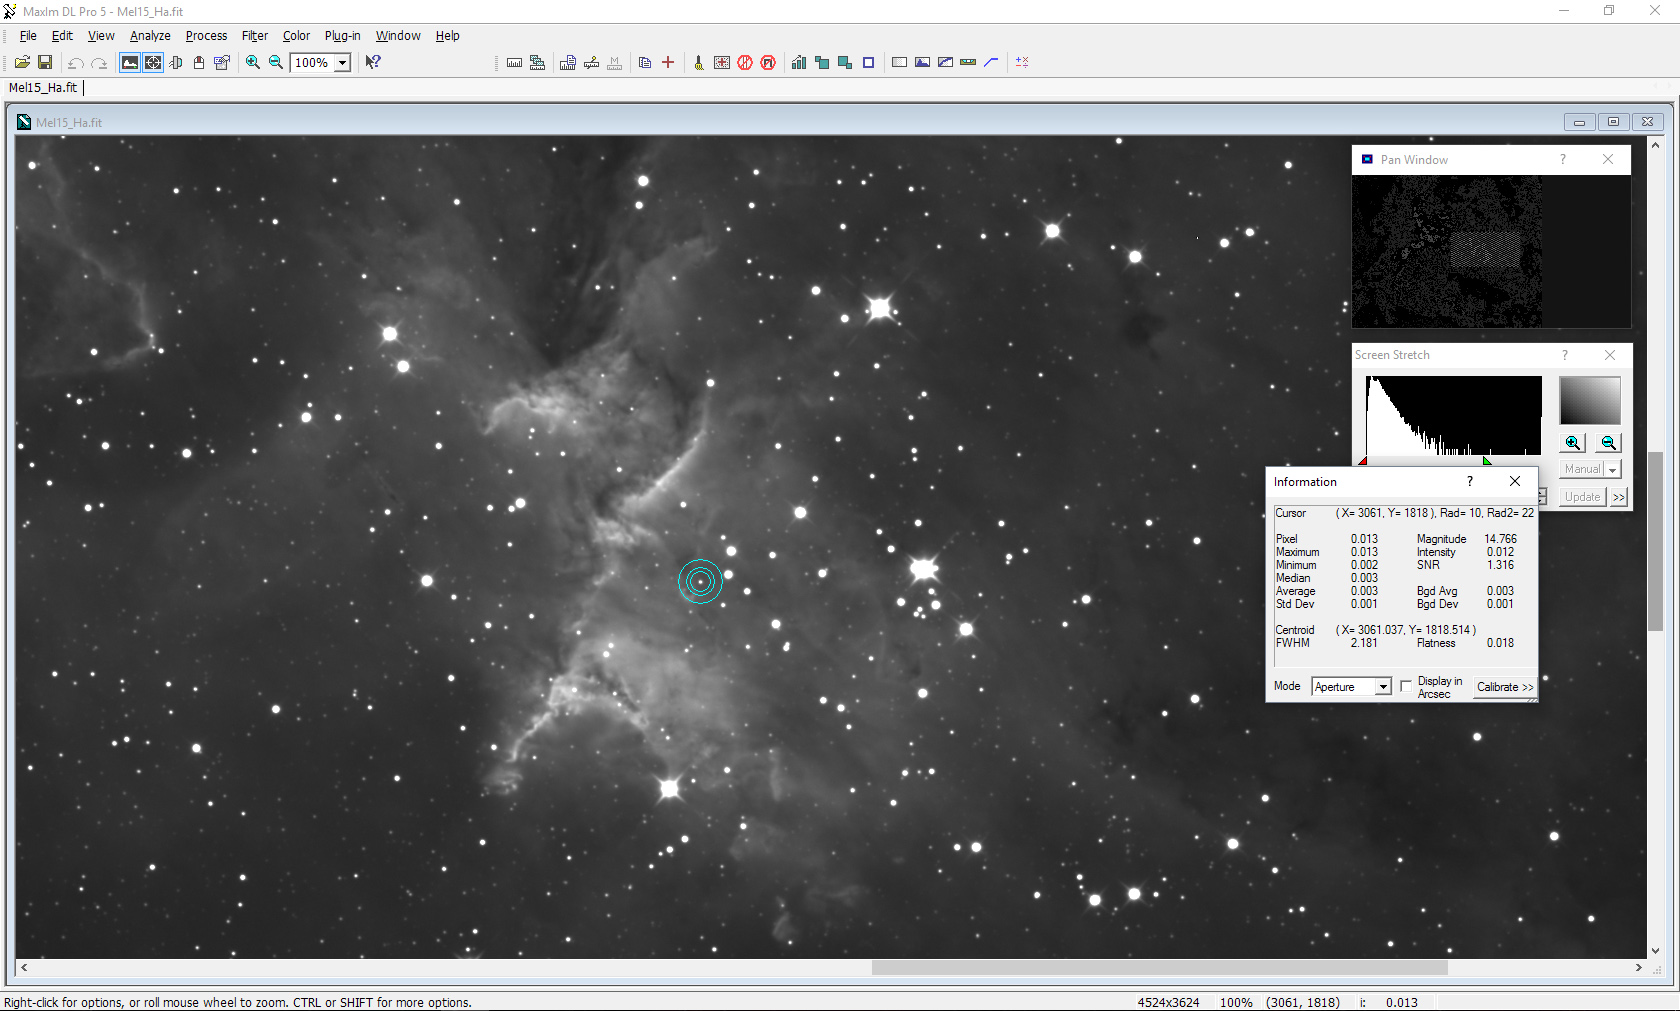Image resolution: width=1680 pixels, height=1011 pixels.
Task: Click green maximum marker on stretch histogram
Action: coord(1487,461)
